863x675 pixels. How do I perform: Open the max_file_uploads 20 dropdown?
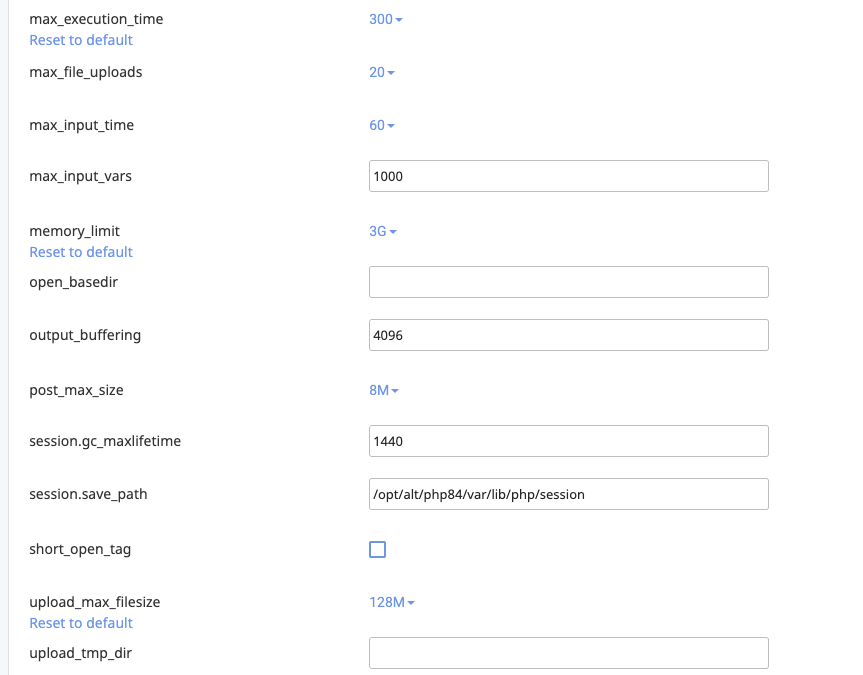tap(381, 72)
